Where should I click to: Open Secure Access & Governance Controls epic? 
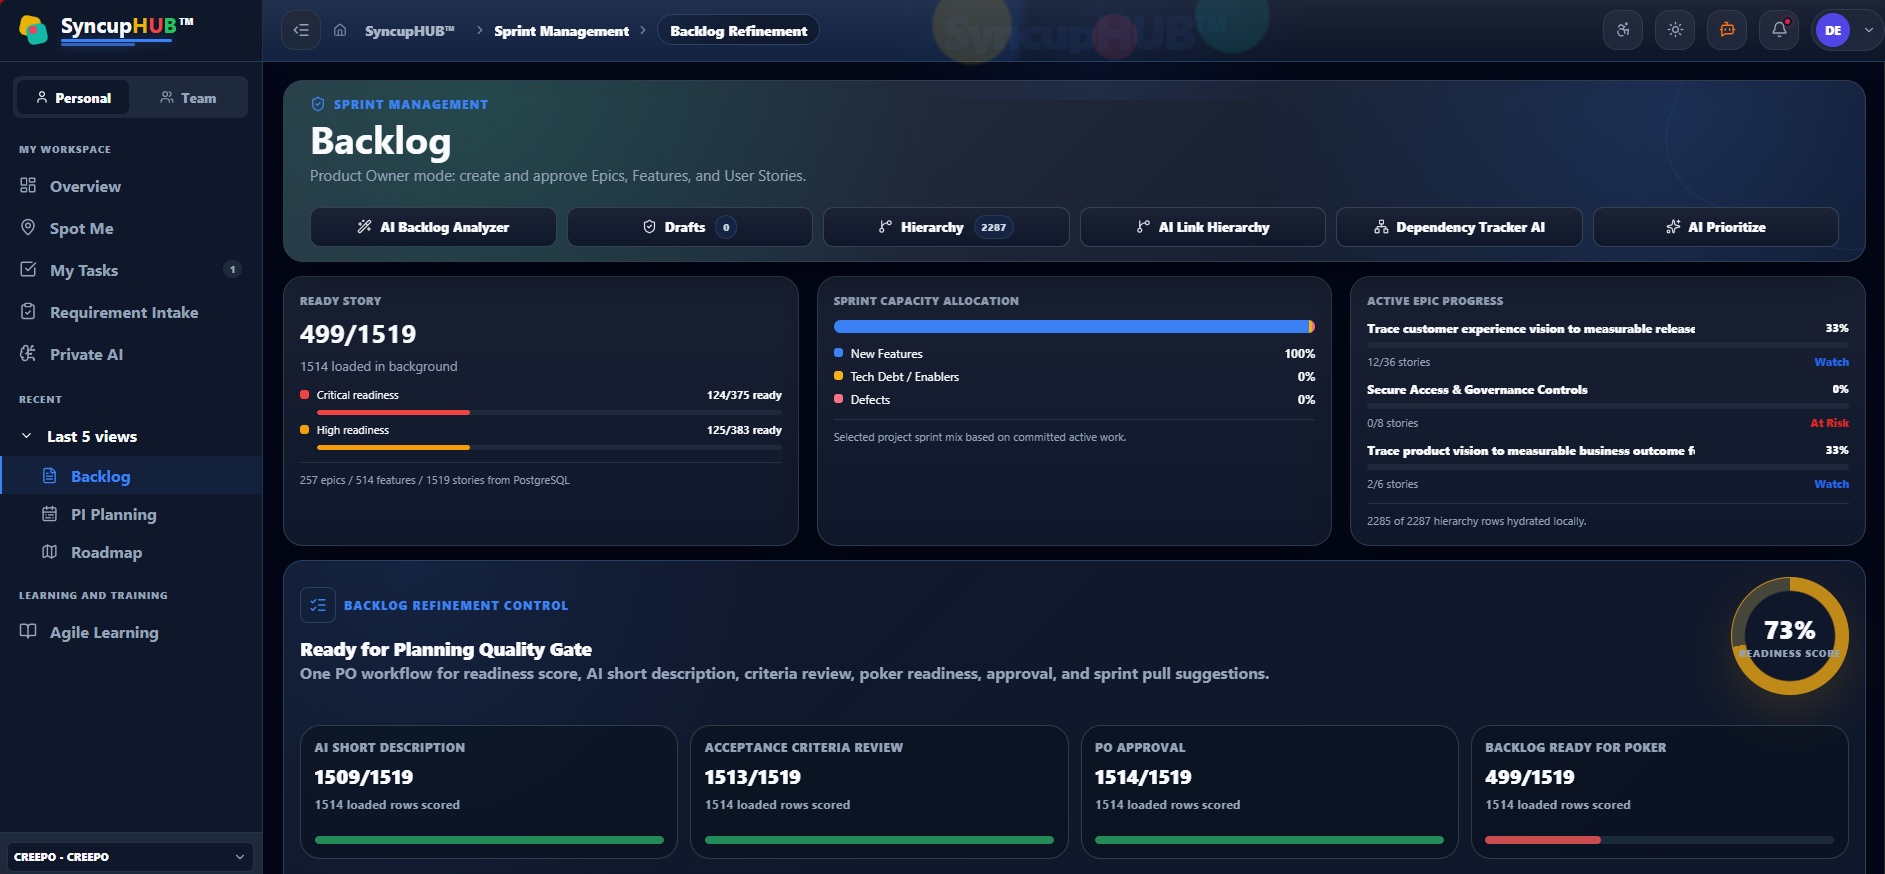[x=1477, y=390]
